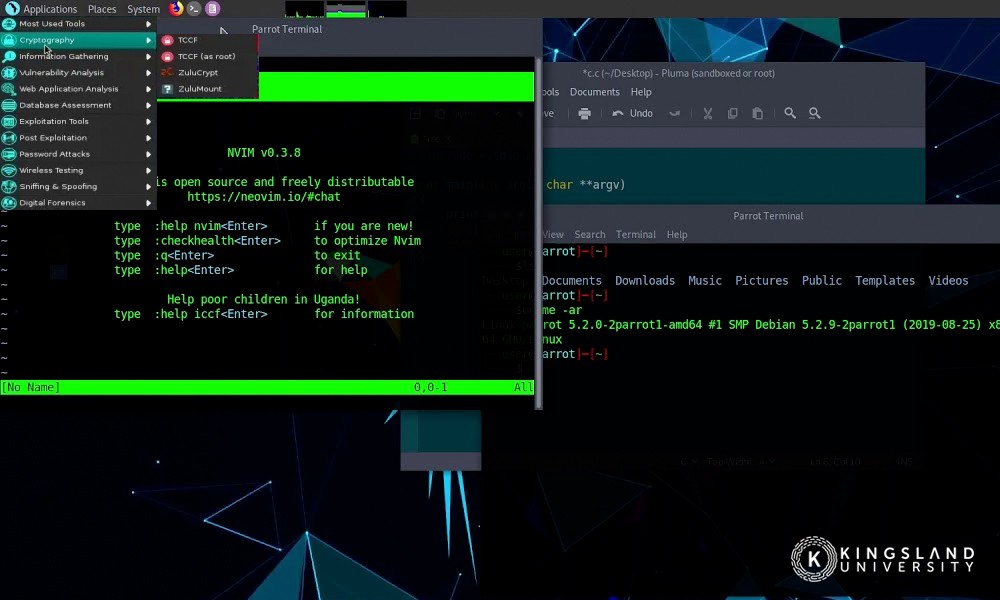Click 'Music' in the terminal ls output
Screen dimensions: 1000x600
(705, 281)
